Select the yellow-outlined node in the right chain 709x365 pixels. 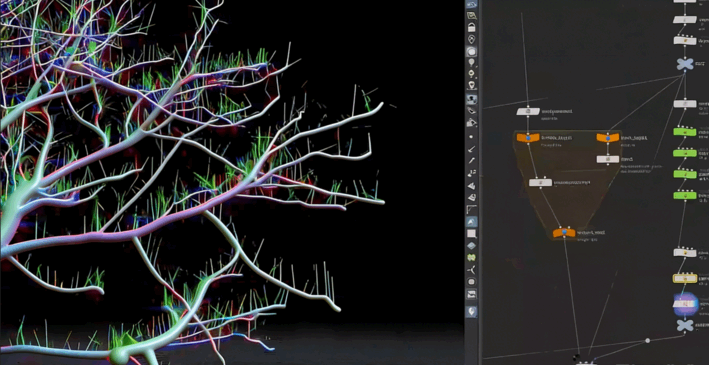click(x=685, y=279)
